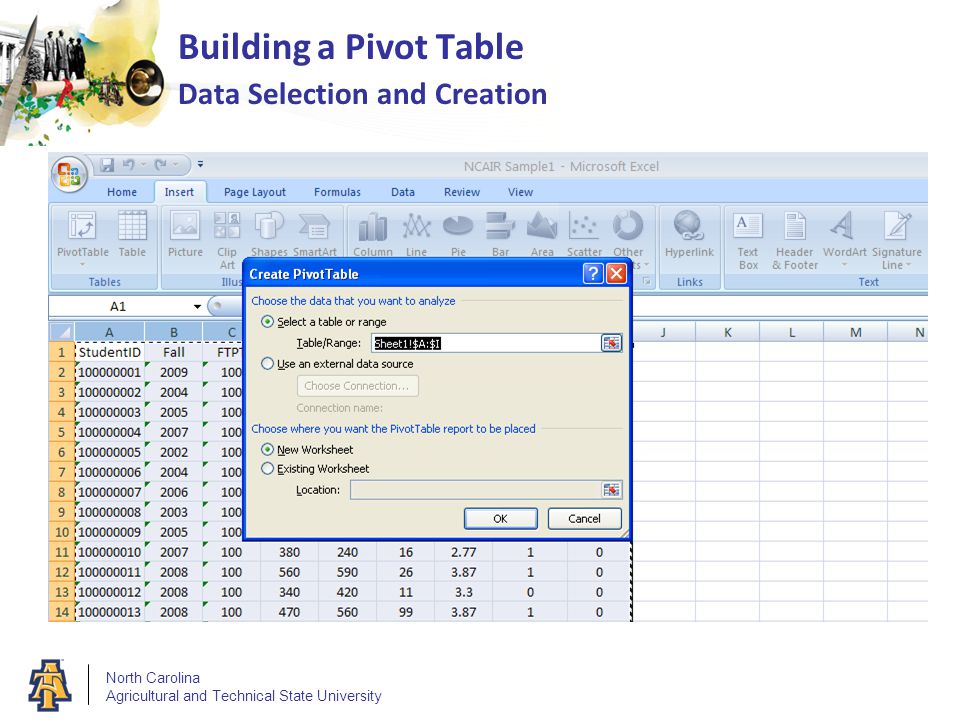The image size is (960, 720).
Task: Click OK in Create PivotTable dialog
Action: coord(500,519)
